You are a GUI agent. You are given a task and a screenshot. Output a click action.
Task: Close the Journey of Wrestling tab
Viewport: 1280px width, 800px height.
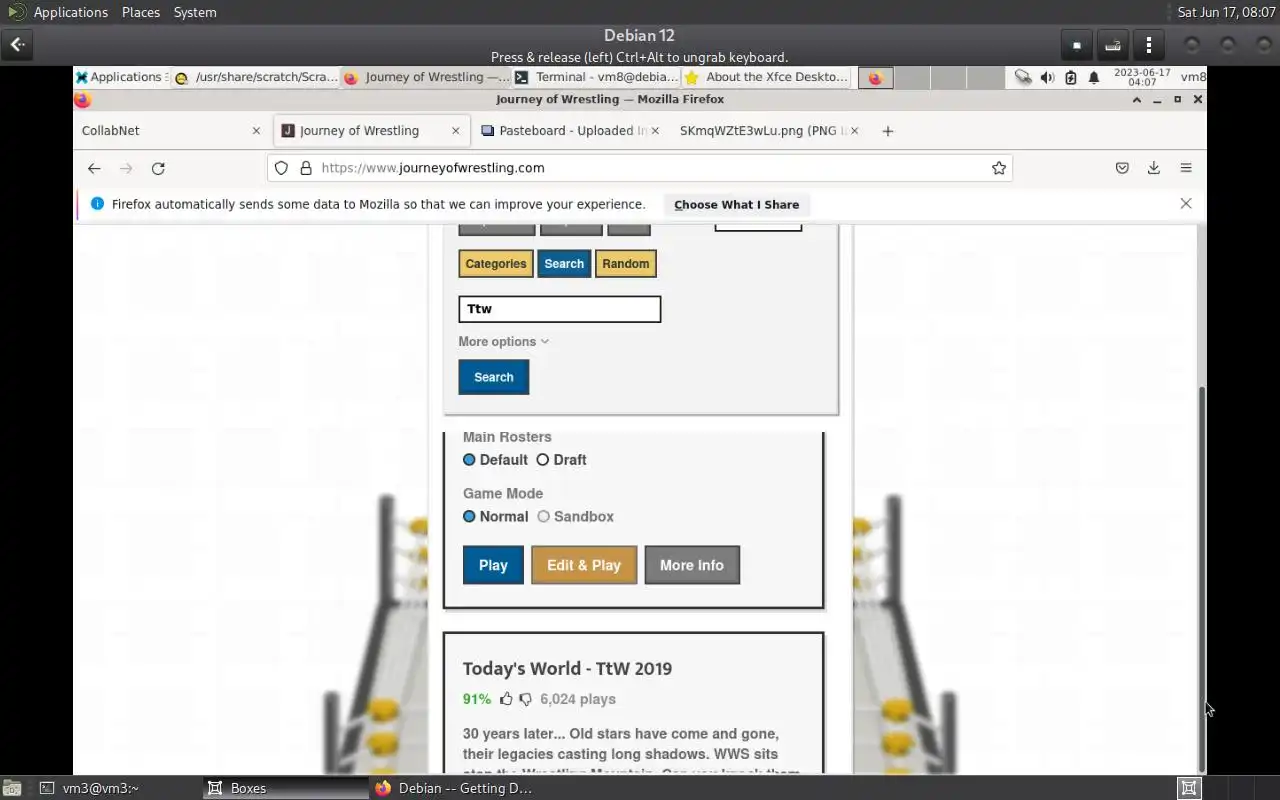(455, 131)
